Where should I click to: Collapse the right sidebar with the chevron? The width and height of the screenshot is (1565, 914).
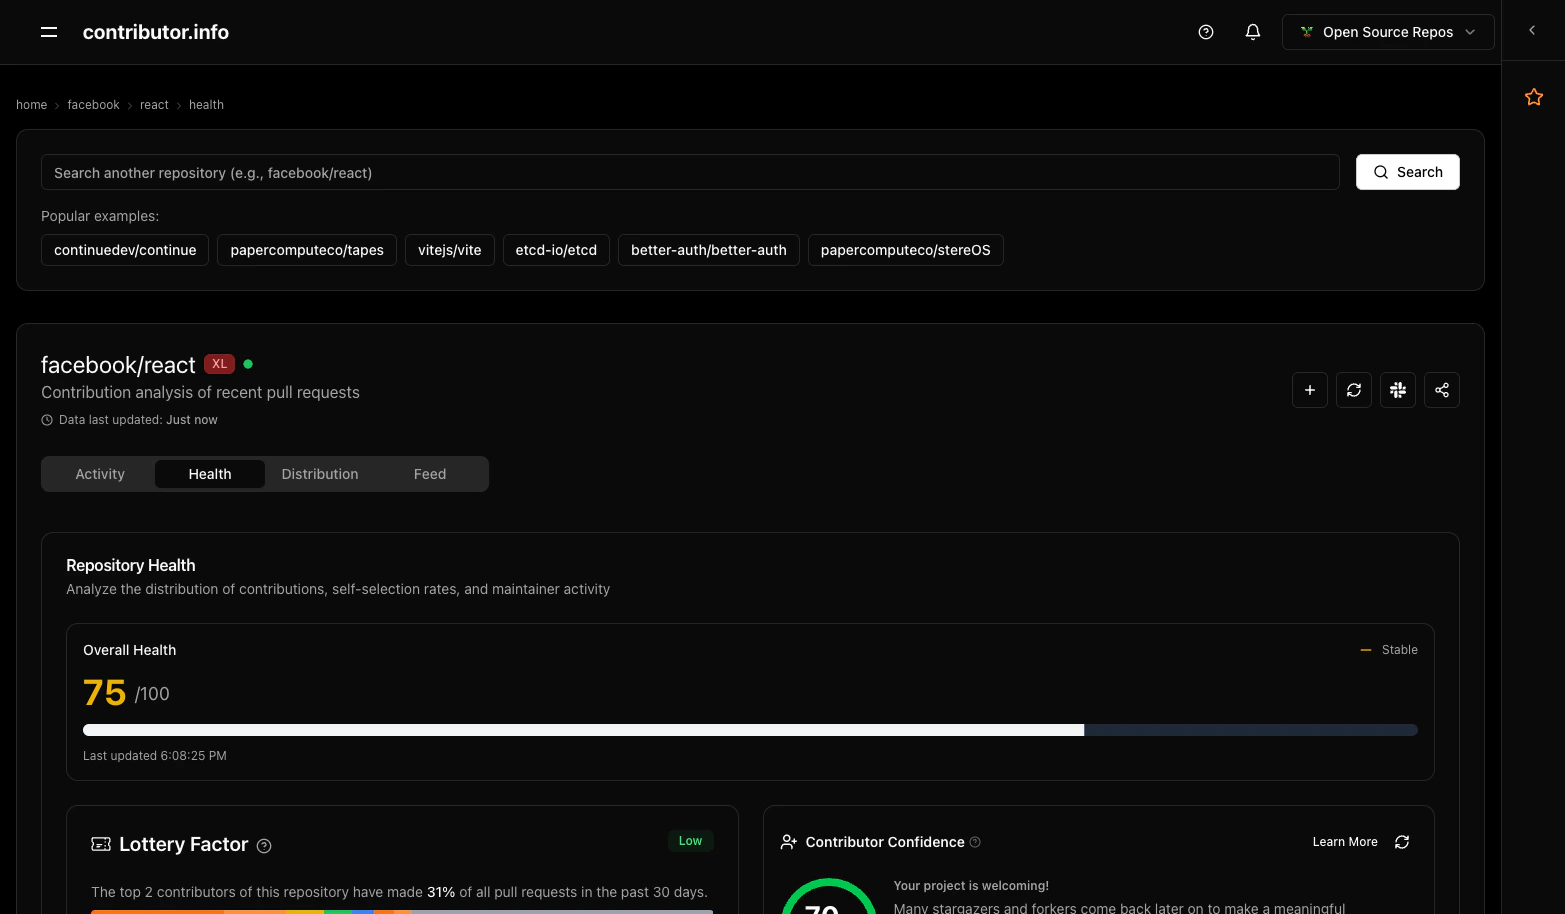click(1531, 30)
